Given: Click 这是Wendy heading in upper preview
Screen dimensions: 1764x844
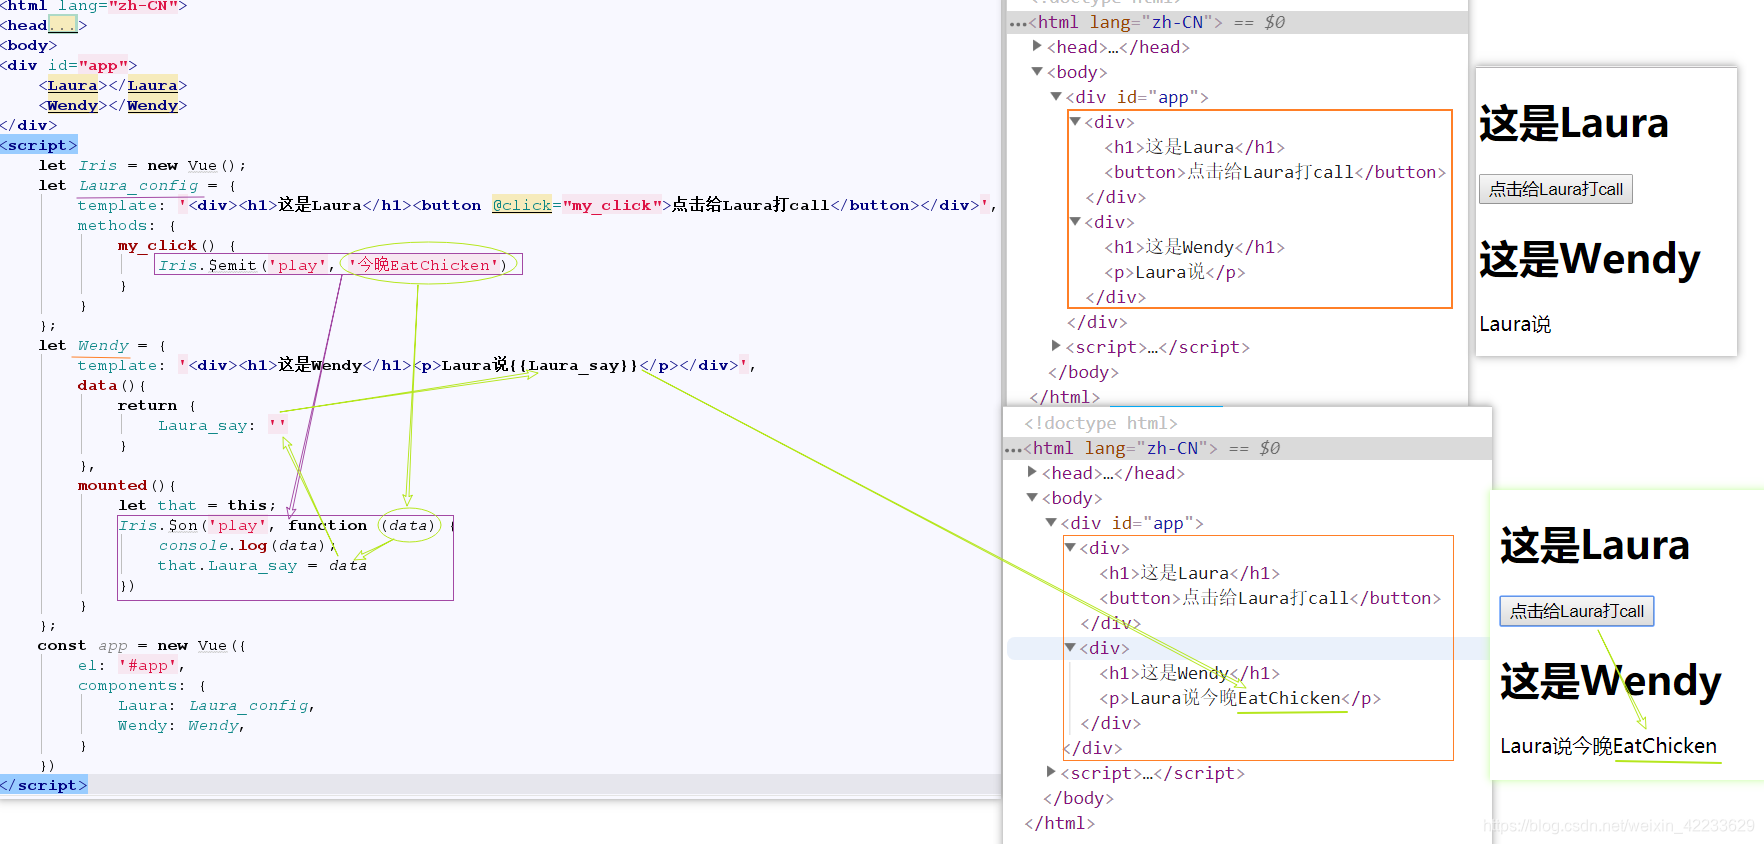Looking at the screenshot, I should point(1589,259).
